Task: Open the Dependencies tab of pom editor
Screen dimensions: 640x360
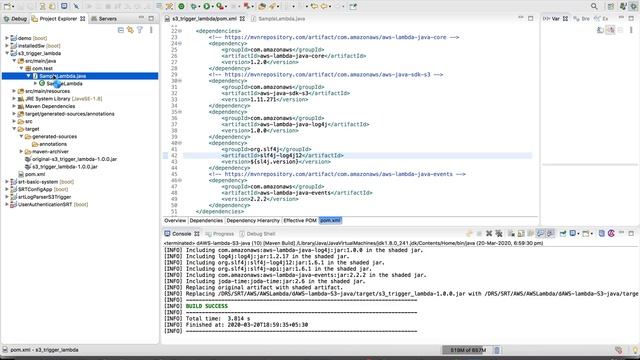Action: point(206,220)
